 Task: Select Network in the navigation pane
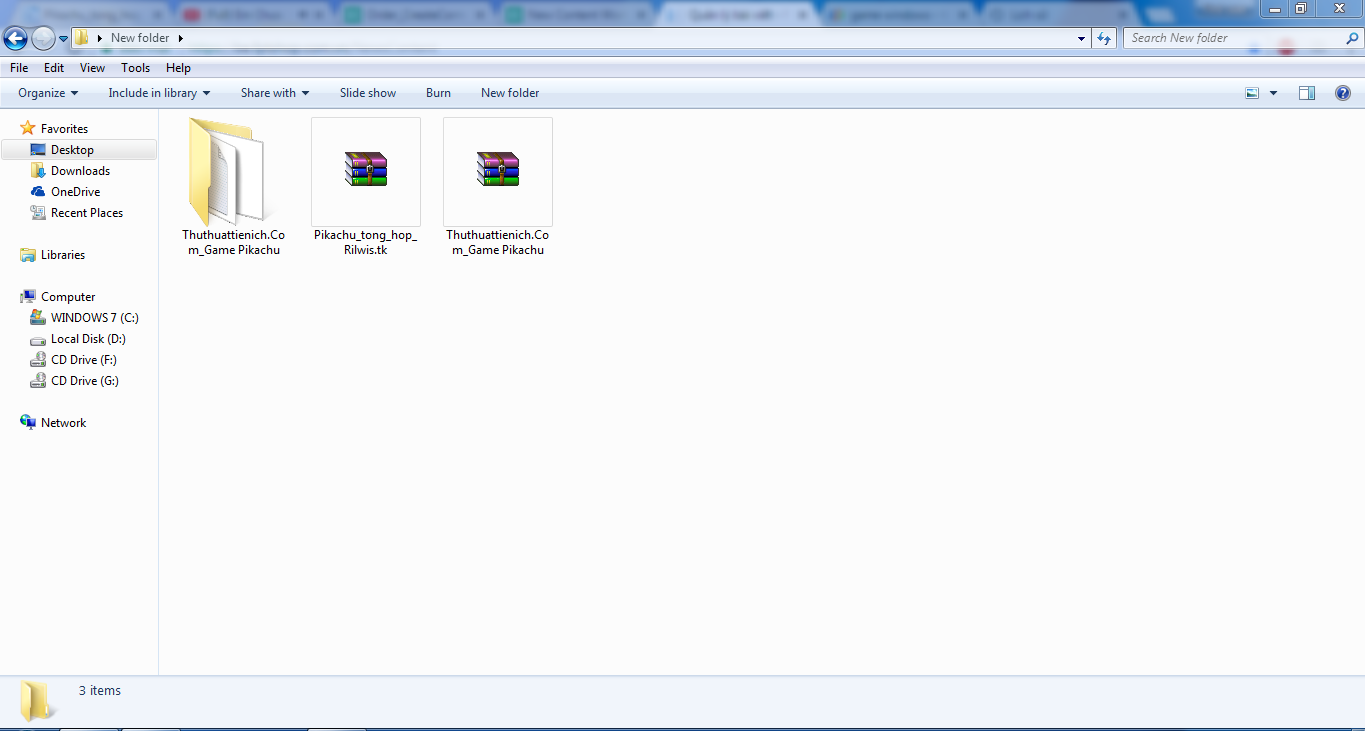pyautogui.click(x=63, y=423)
